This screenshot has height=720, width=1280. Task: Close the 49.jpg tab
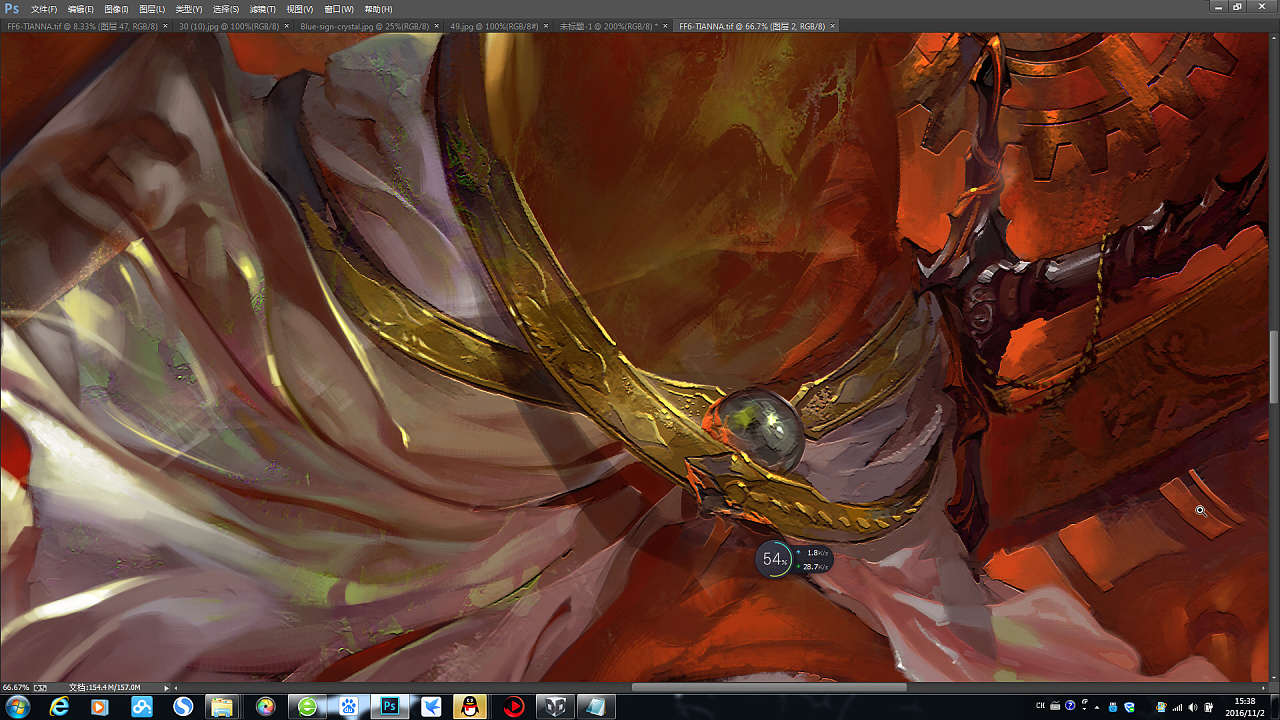[546, 26]
